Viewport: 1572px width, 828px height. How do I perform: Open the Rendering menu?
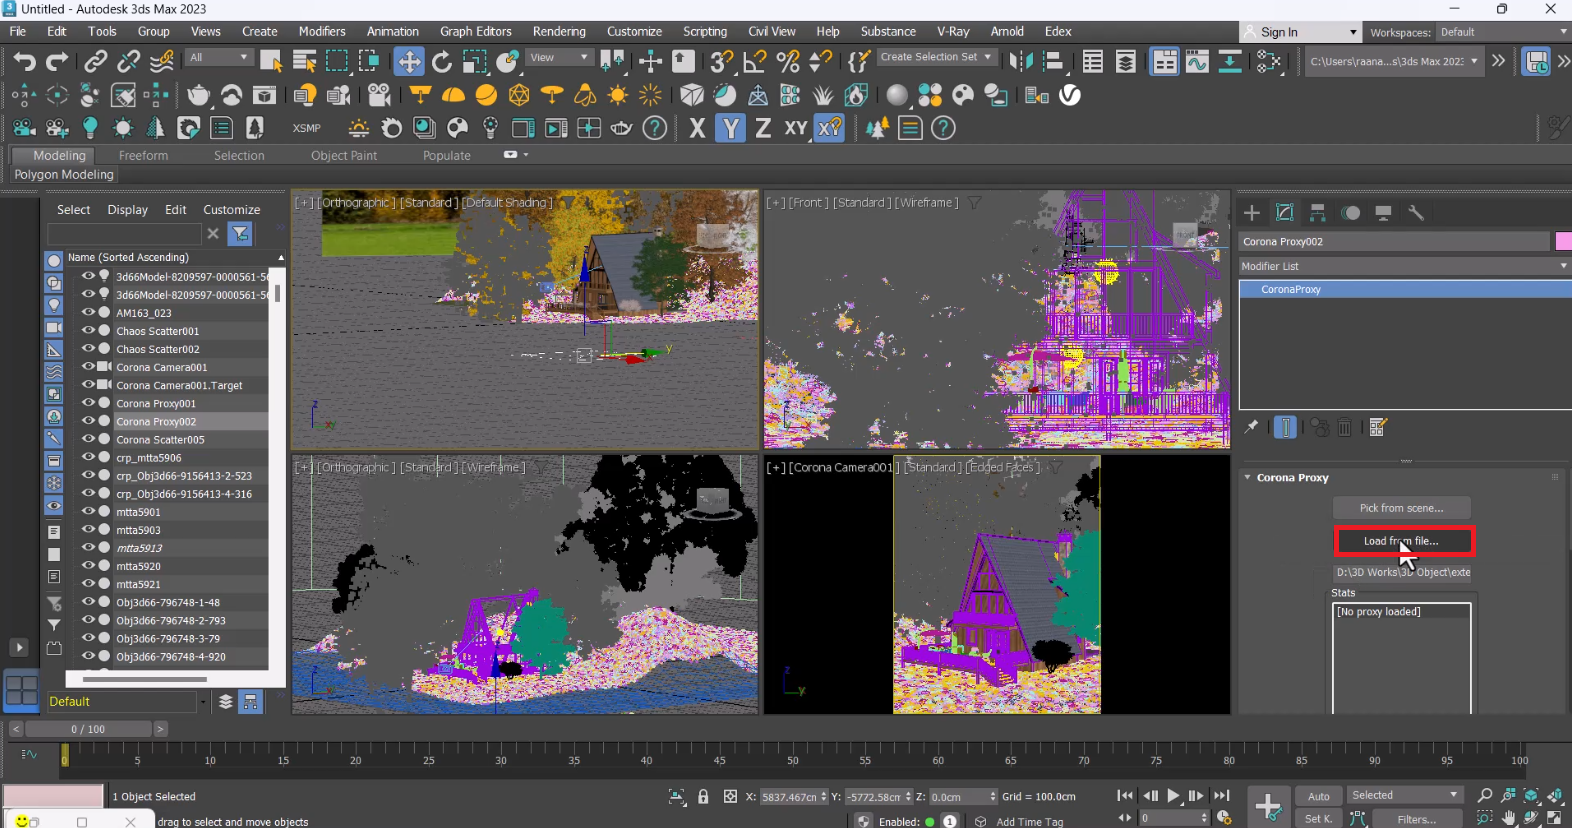tap(558, 31)
